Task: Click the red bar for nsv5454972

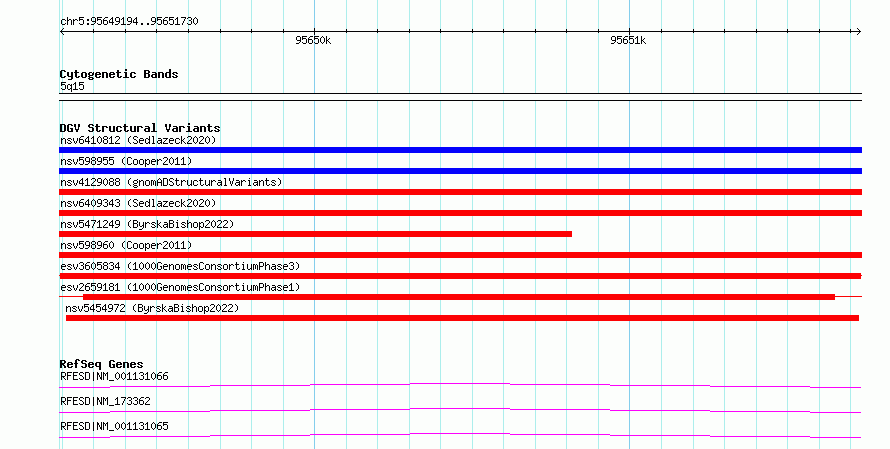Action: point(462,318)
